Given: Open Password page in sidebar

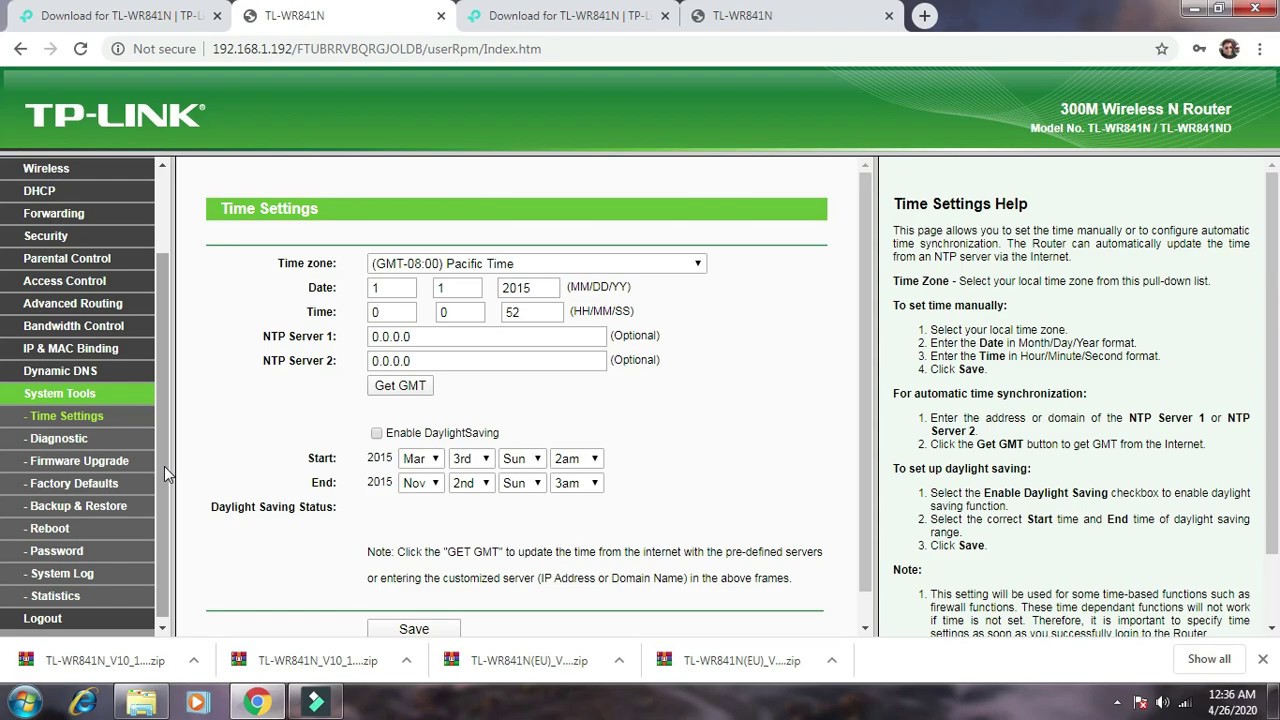Looking at the screenshot, I should coord(77,551).
